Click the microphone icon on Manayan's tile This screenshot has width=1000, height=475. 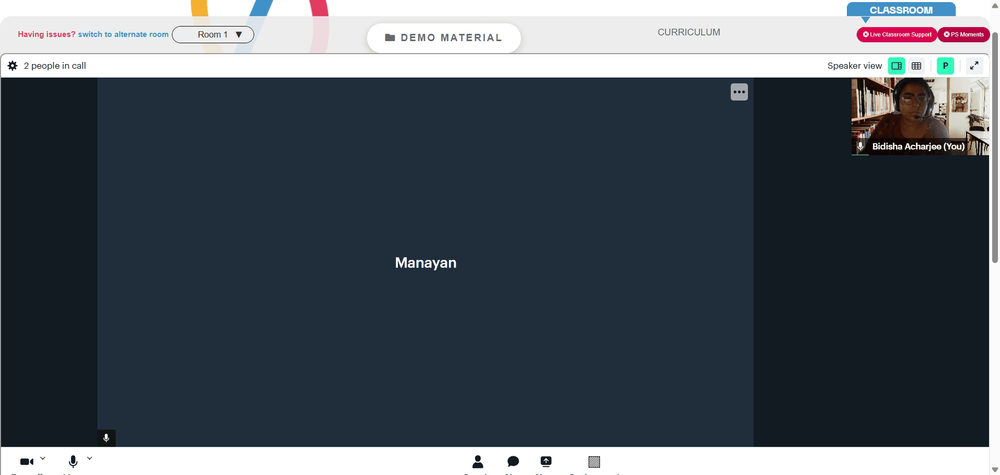pyautogui.click(x=106, y=438)
